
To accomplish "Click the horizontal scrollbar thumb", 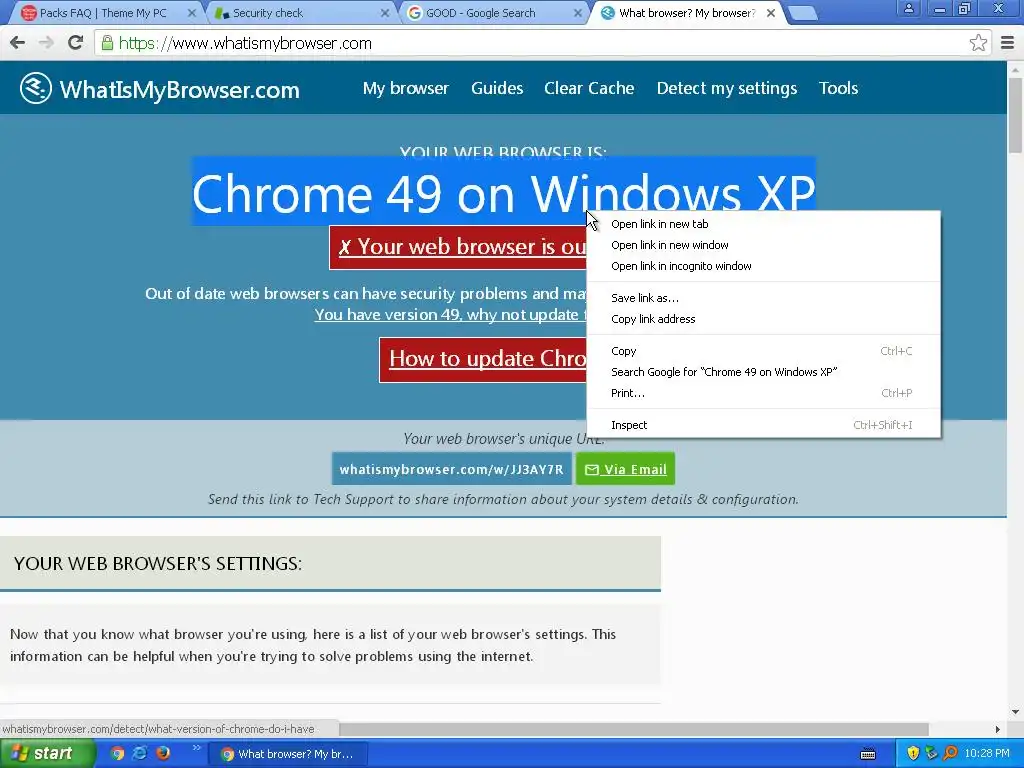I will tap(633, 729).
